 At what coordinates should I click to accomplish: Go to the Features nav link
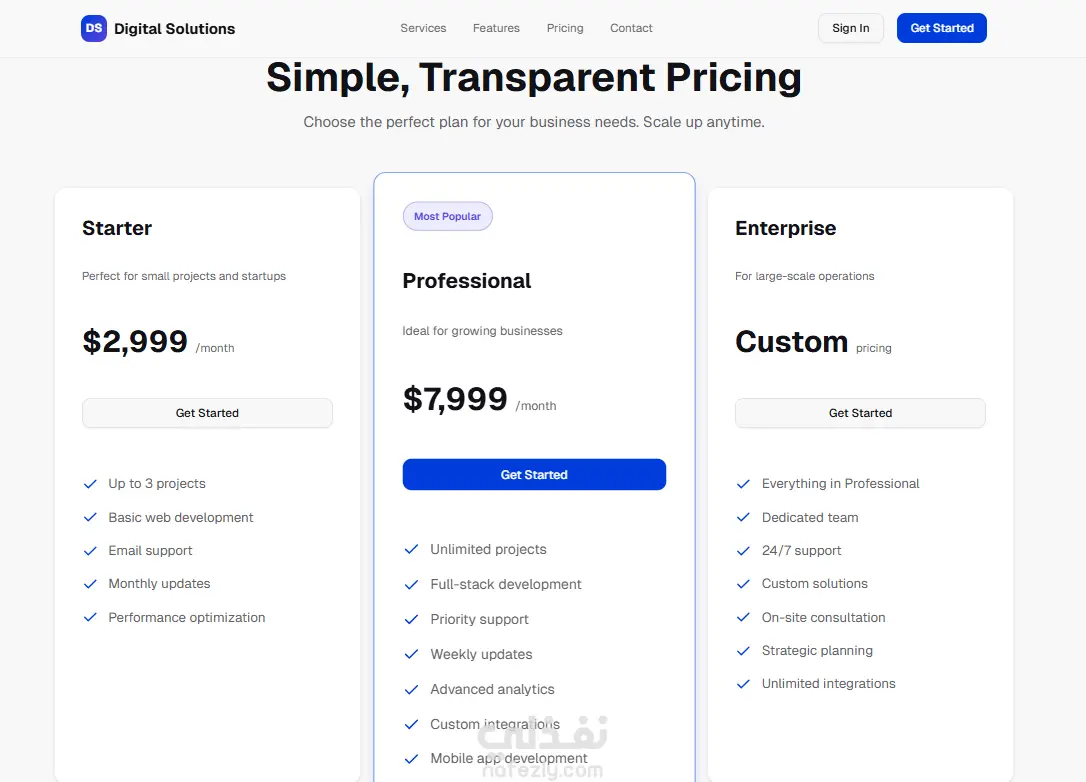tap(496, 28)
